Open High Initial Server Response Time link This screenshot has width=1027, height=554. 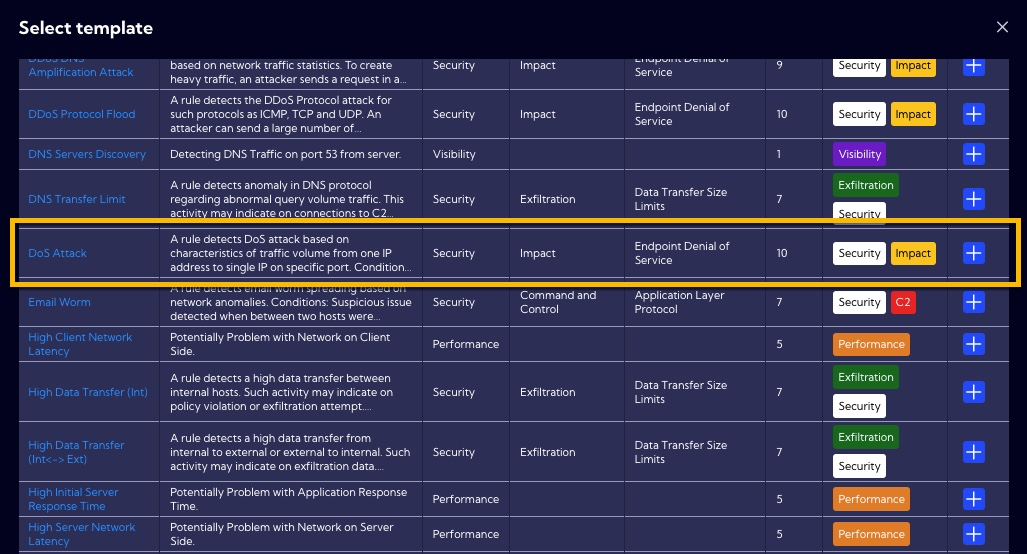click(x=73, y=500)
